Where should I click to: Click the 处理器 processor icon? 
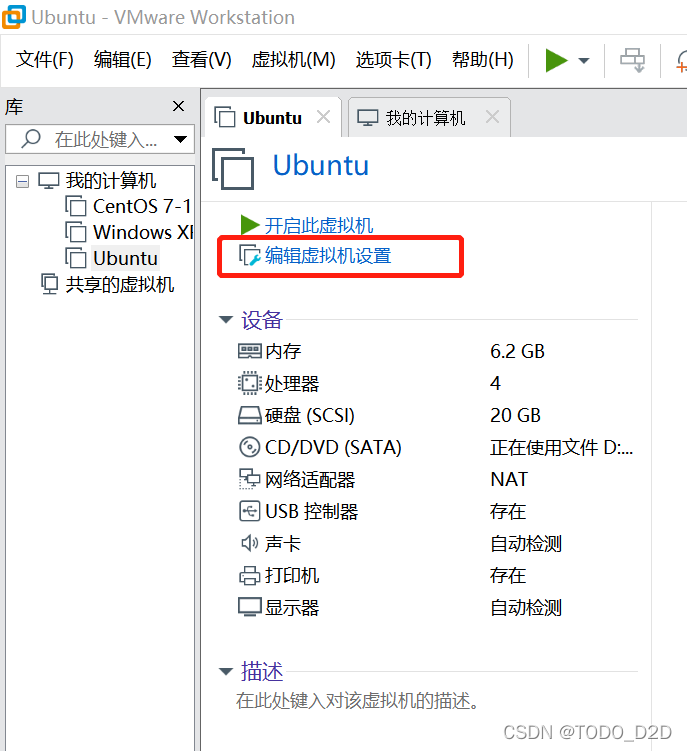pyautogui.click(x=249, y=383)
